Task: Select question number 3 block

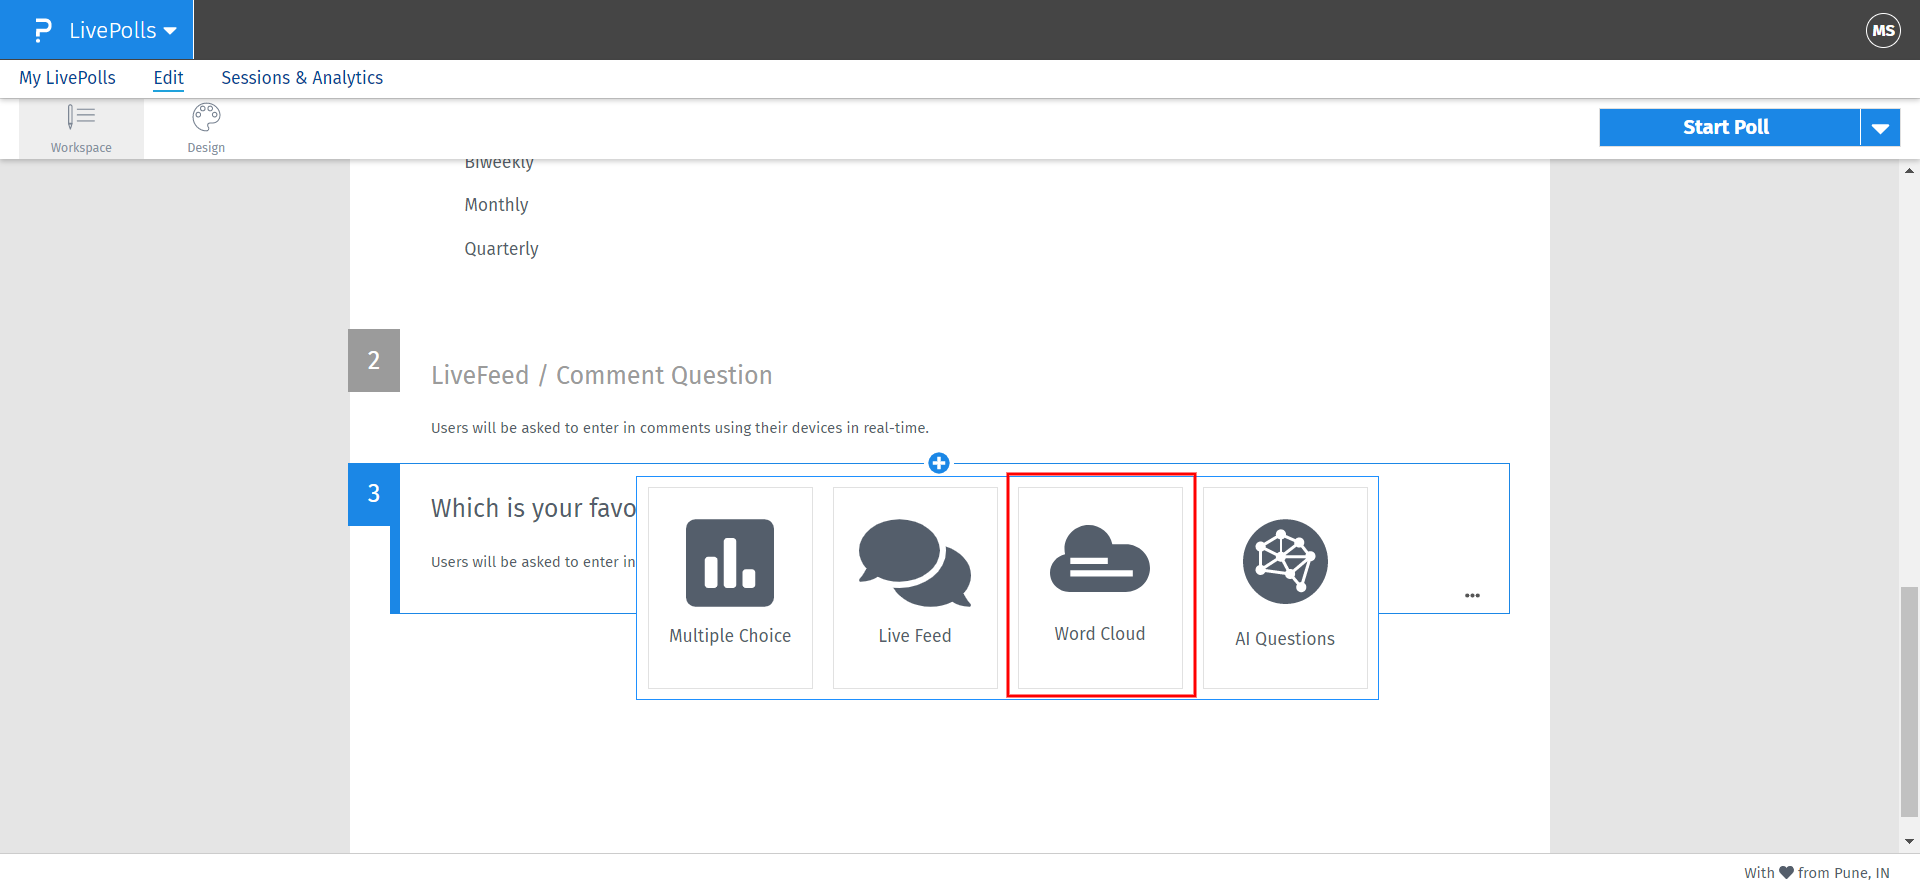Action: coord(374,493)
